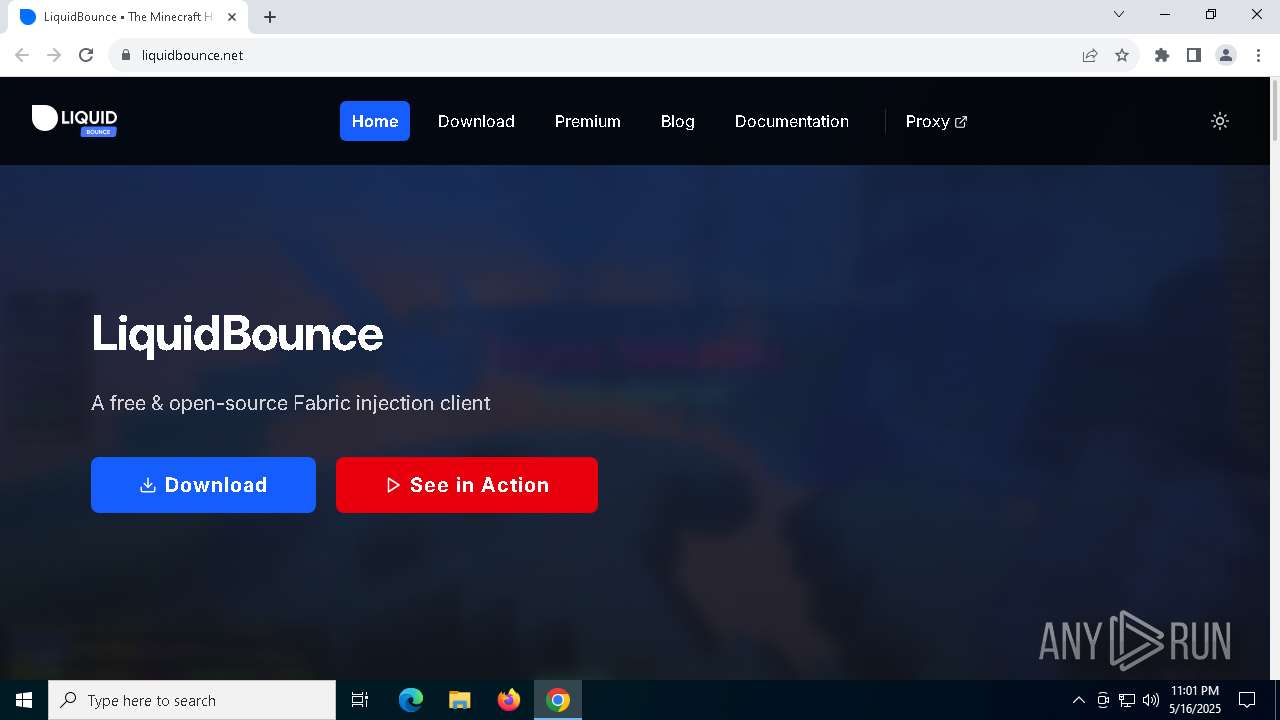This screenshot has width=1280, height=720.
Task: Open the tab search dropdown chevron
Action: (x=1119, y=14)
